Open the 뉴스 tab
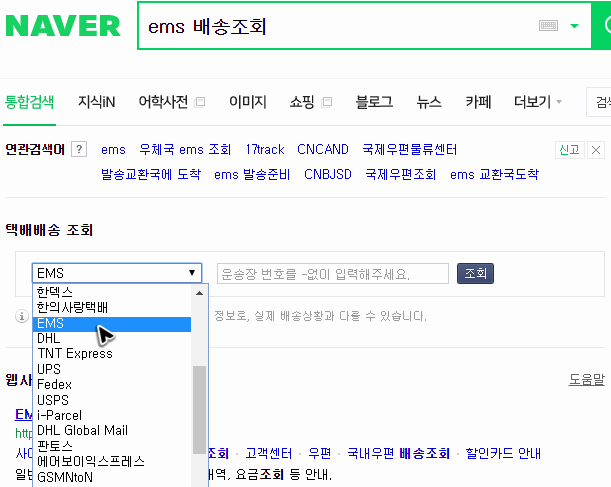The image size is (611, 487). point(429,102)
